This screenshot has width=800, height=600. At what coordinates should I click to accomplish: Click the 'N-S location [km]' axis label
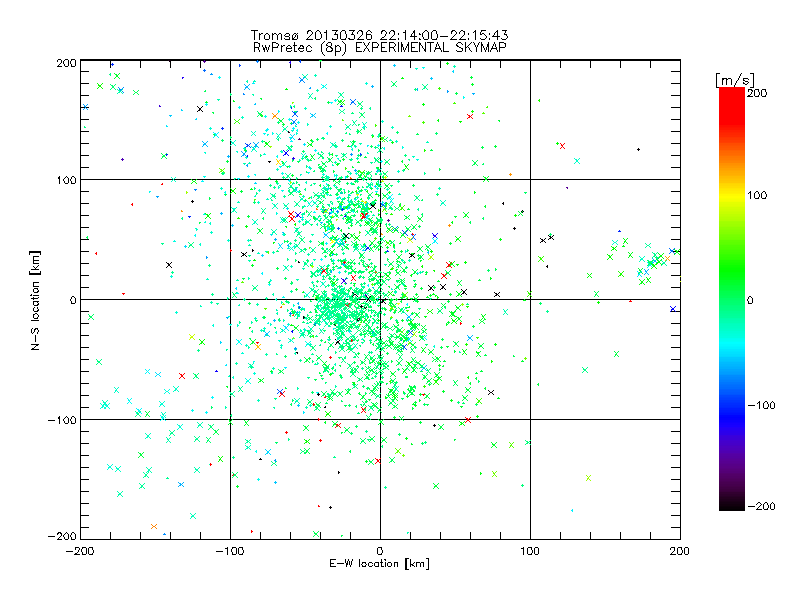[35, 300]
